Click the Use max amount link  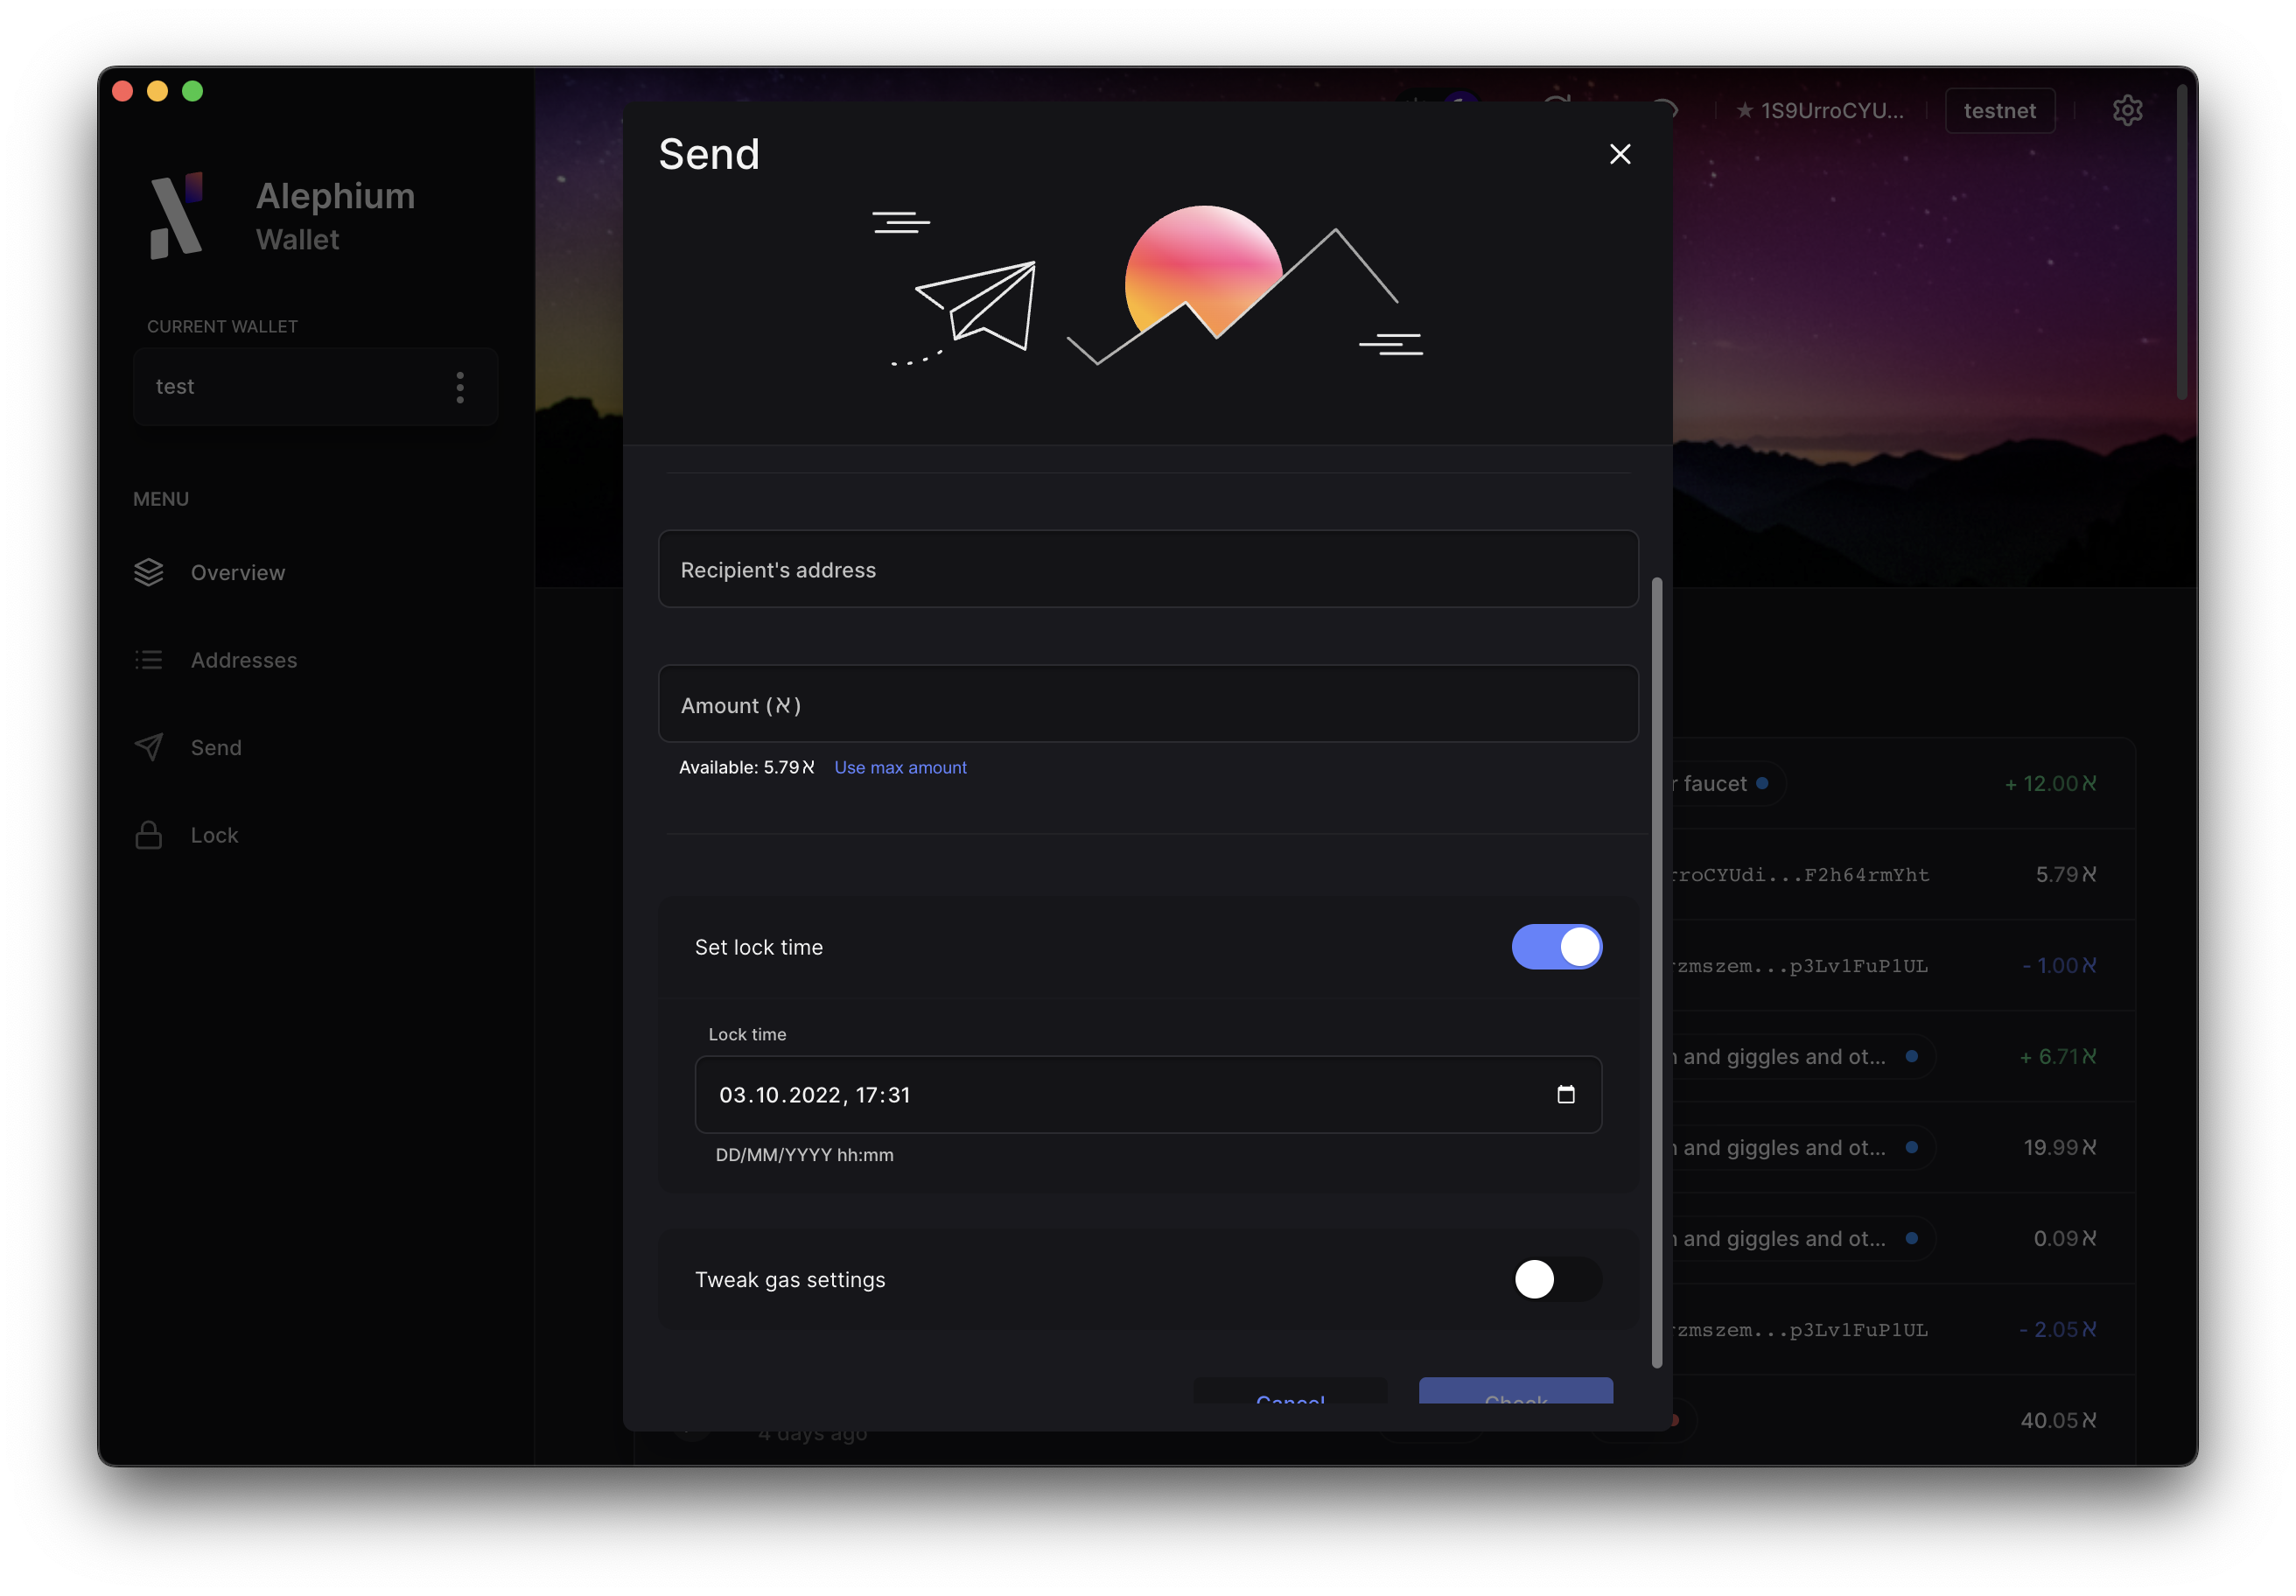point(900,767)
